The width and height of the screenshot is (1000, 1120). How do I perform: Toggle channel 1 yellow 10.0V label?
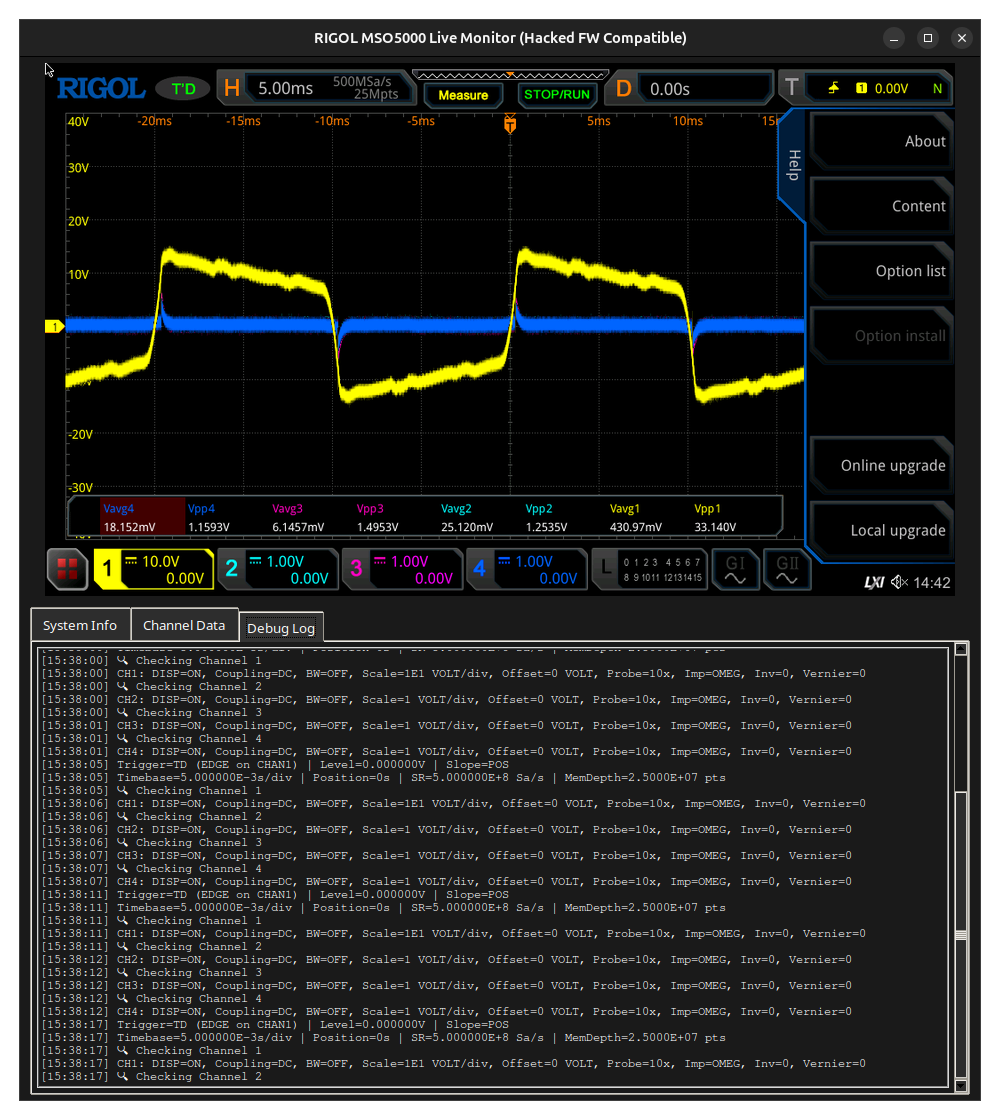154,569
